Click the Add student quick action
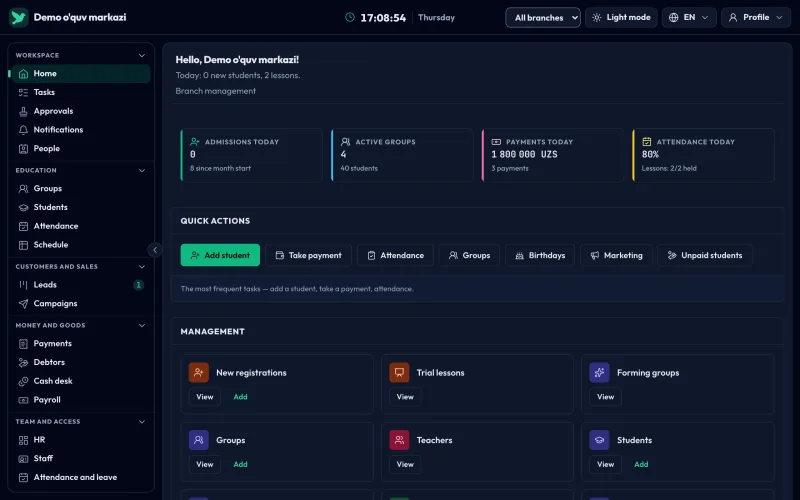 (x=220, y=255)
